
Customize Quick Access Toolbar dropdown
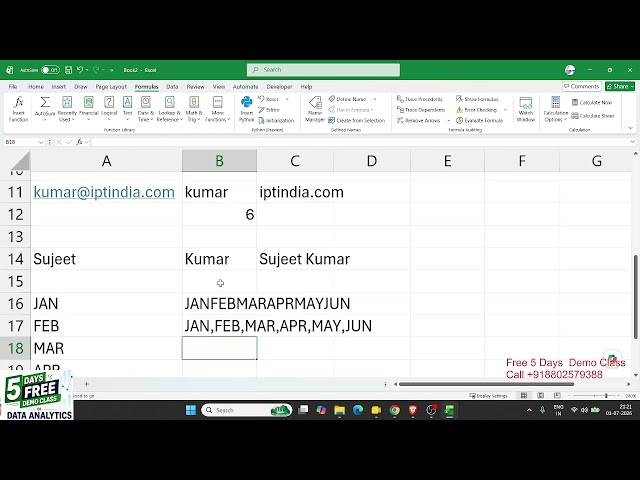[x=111, y=70]
